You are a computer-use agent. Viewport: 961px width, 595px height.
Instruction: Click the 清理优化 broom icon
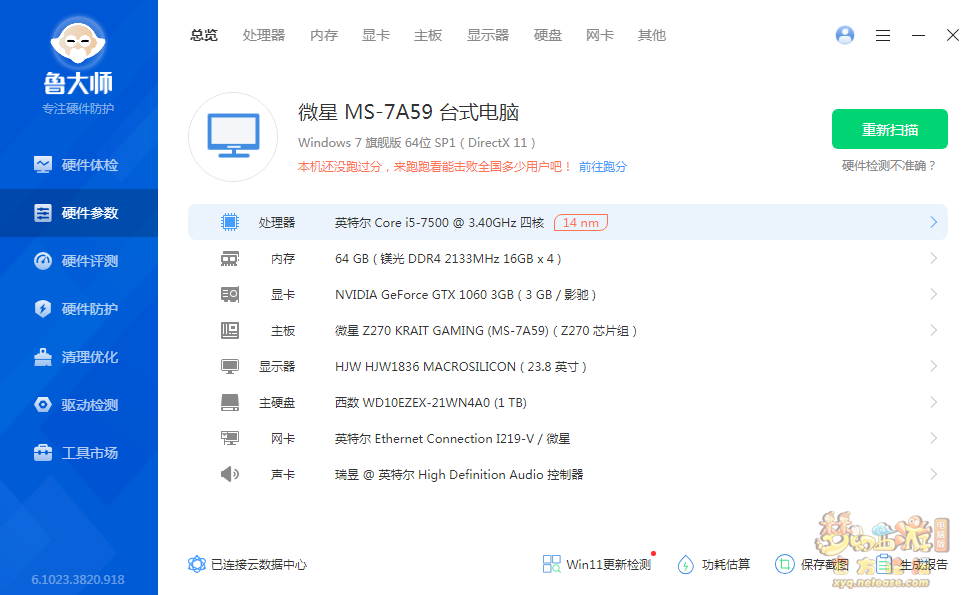click(43, 357)
